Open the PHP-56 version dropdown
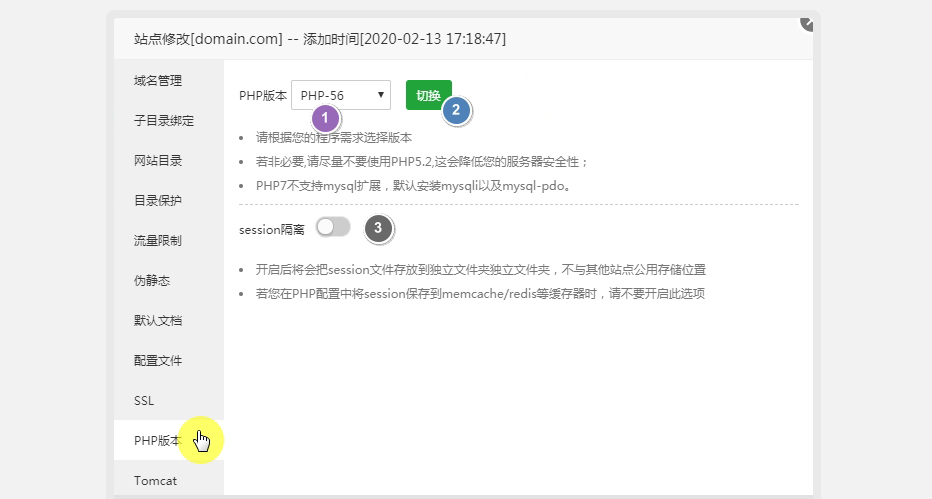The width and height of the screenshot is (932, 499). 341,95
